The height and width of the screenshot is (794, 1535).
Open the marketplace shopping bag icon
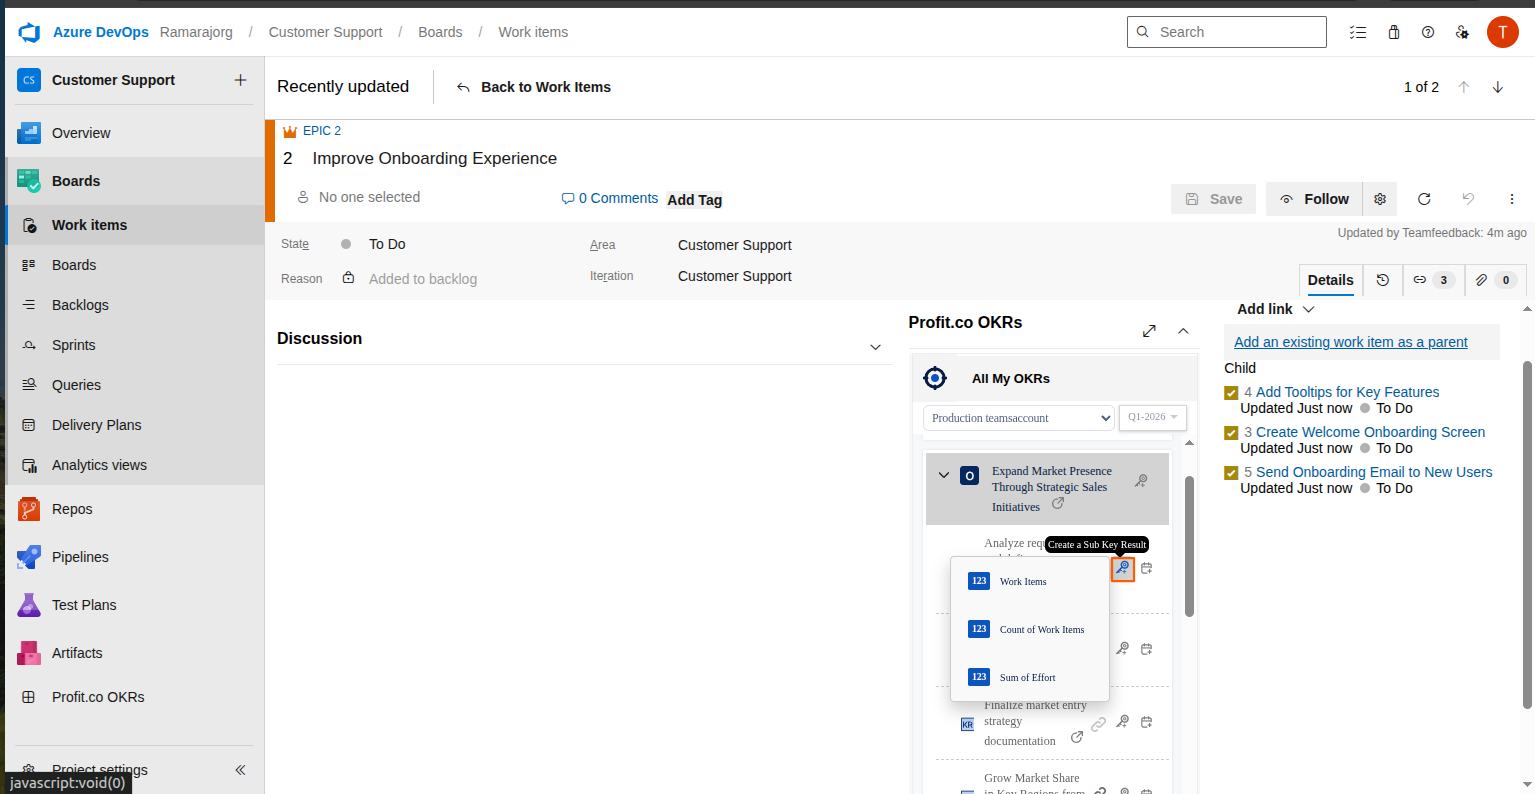coord(1394,32)
